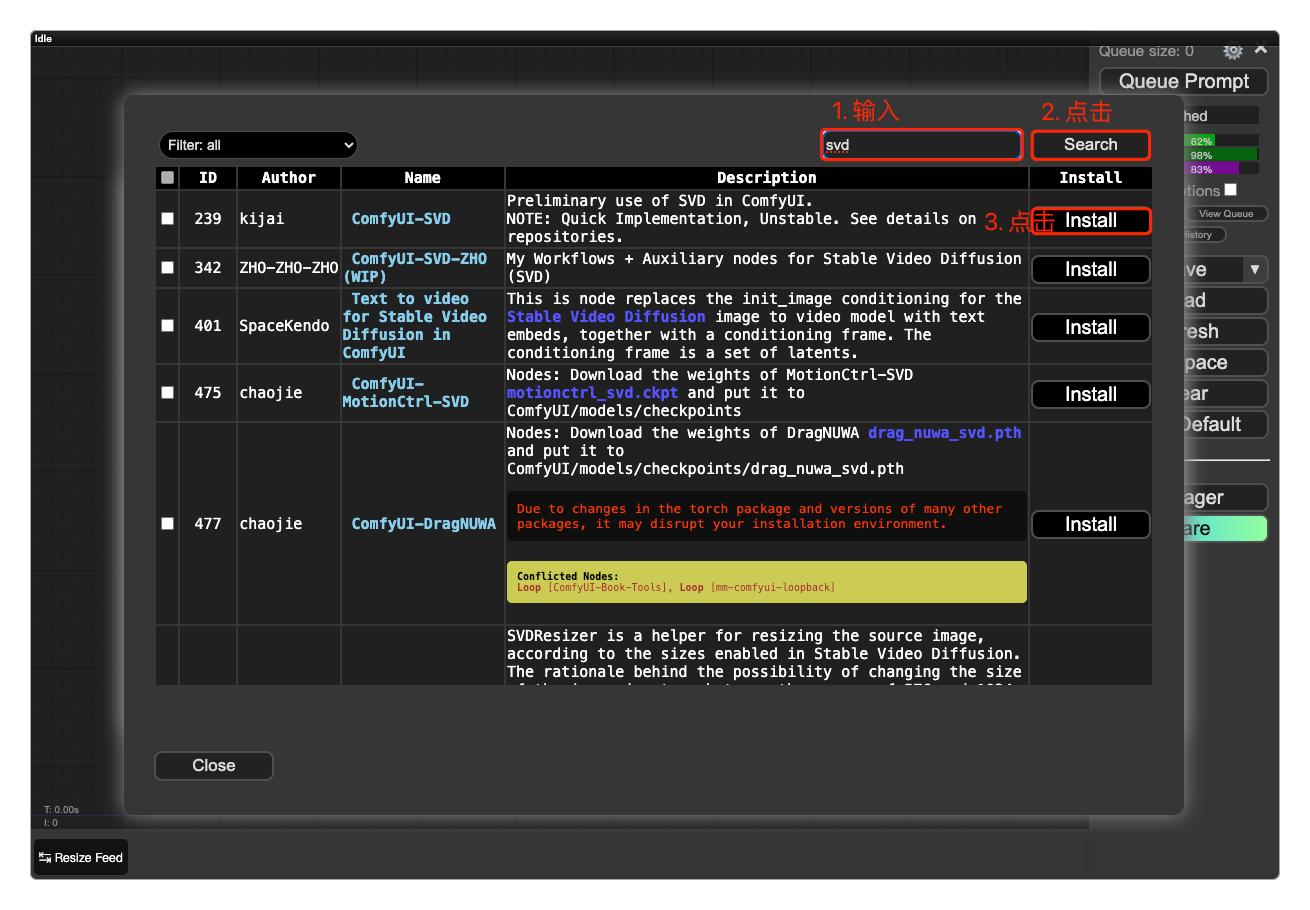Click the Install column header
The image size is (1310, 910).
(1090, 178)
